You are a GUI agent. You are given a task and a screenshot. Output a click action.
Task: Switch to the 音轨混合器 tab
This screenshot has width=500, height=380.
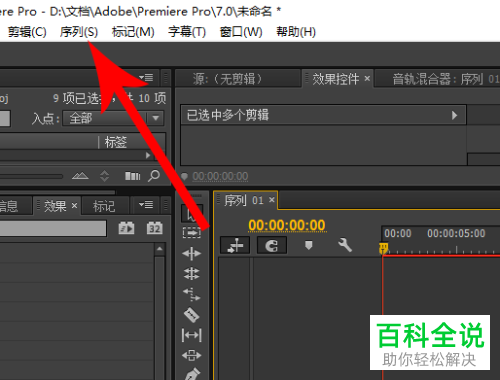[x=437, y=79]
